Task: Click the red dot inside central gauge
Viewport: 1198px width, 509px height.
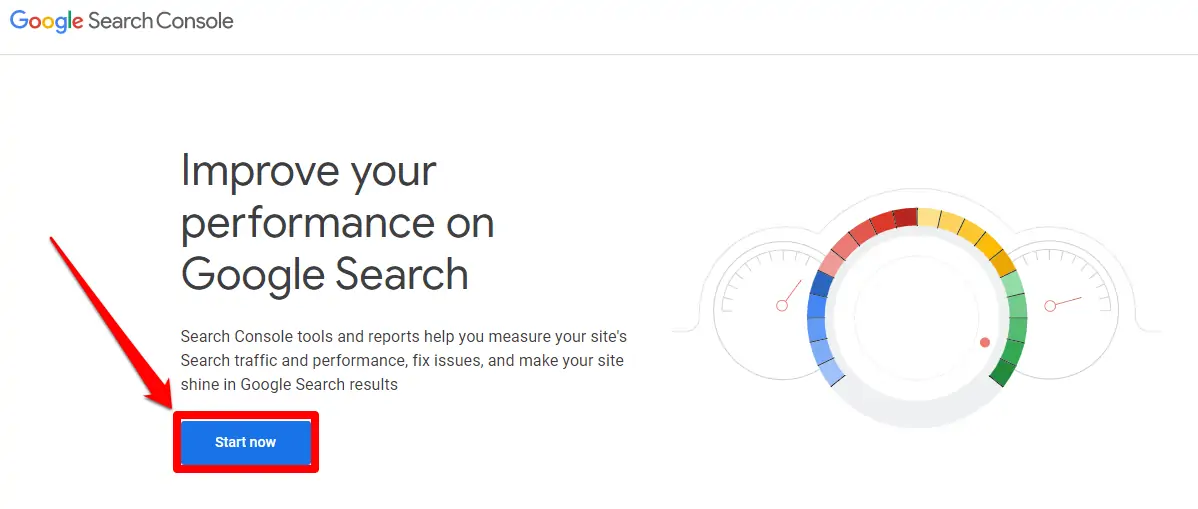Action: pos(985,342)
